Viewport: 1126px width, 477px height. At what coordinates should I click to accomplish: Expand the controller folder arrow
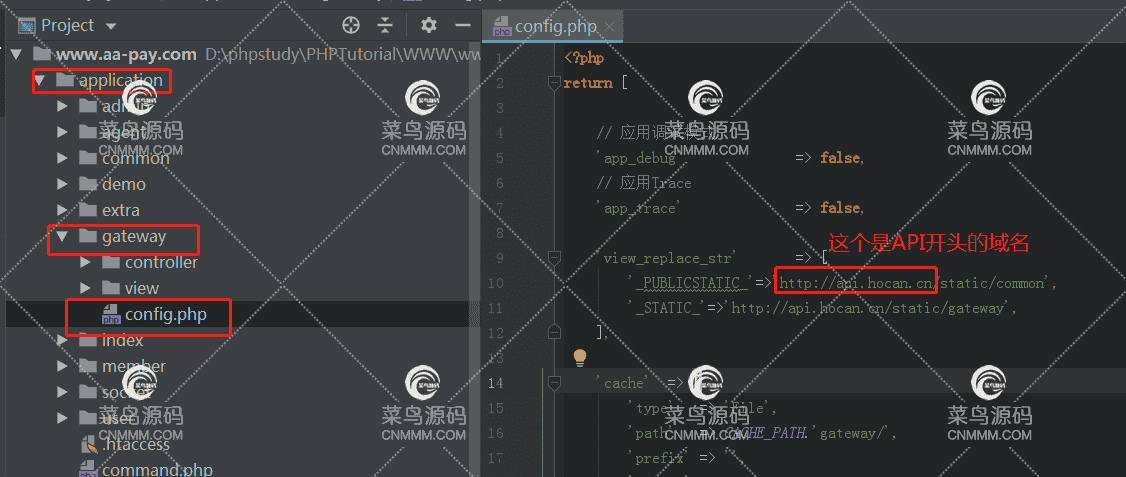click(x=85, y=262)
